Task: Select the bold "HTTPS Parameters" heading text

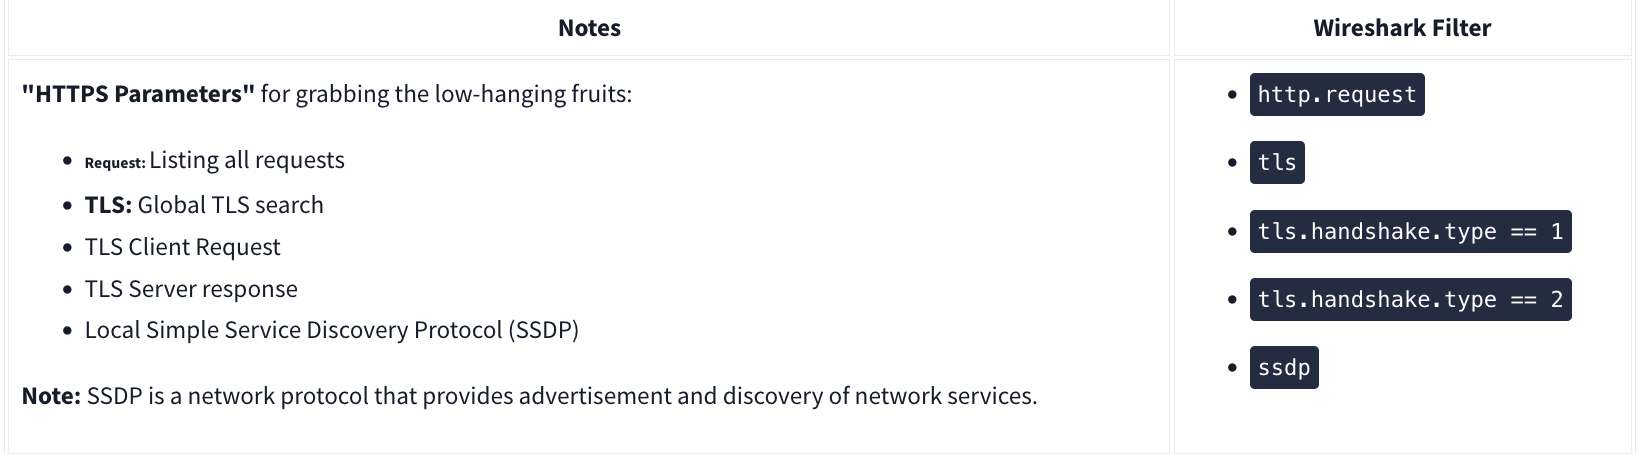Action: click(x=138, y=94)
